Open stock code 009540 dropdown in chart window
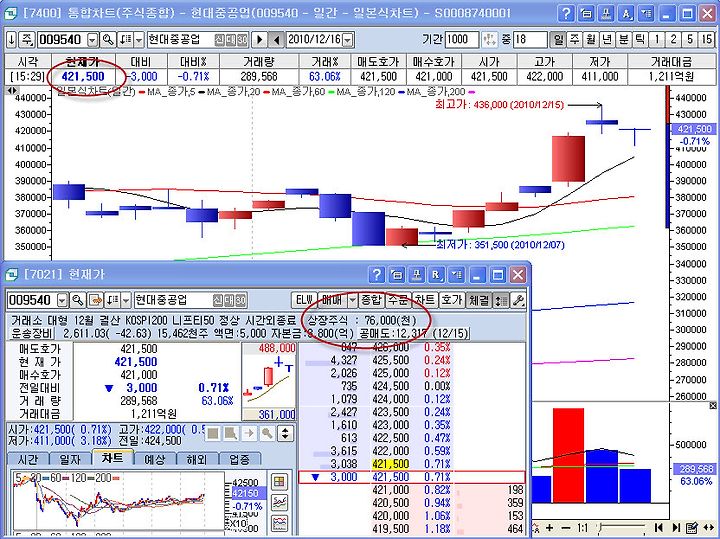720x539 pixels. 93,40
